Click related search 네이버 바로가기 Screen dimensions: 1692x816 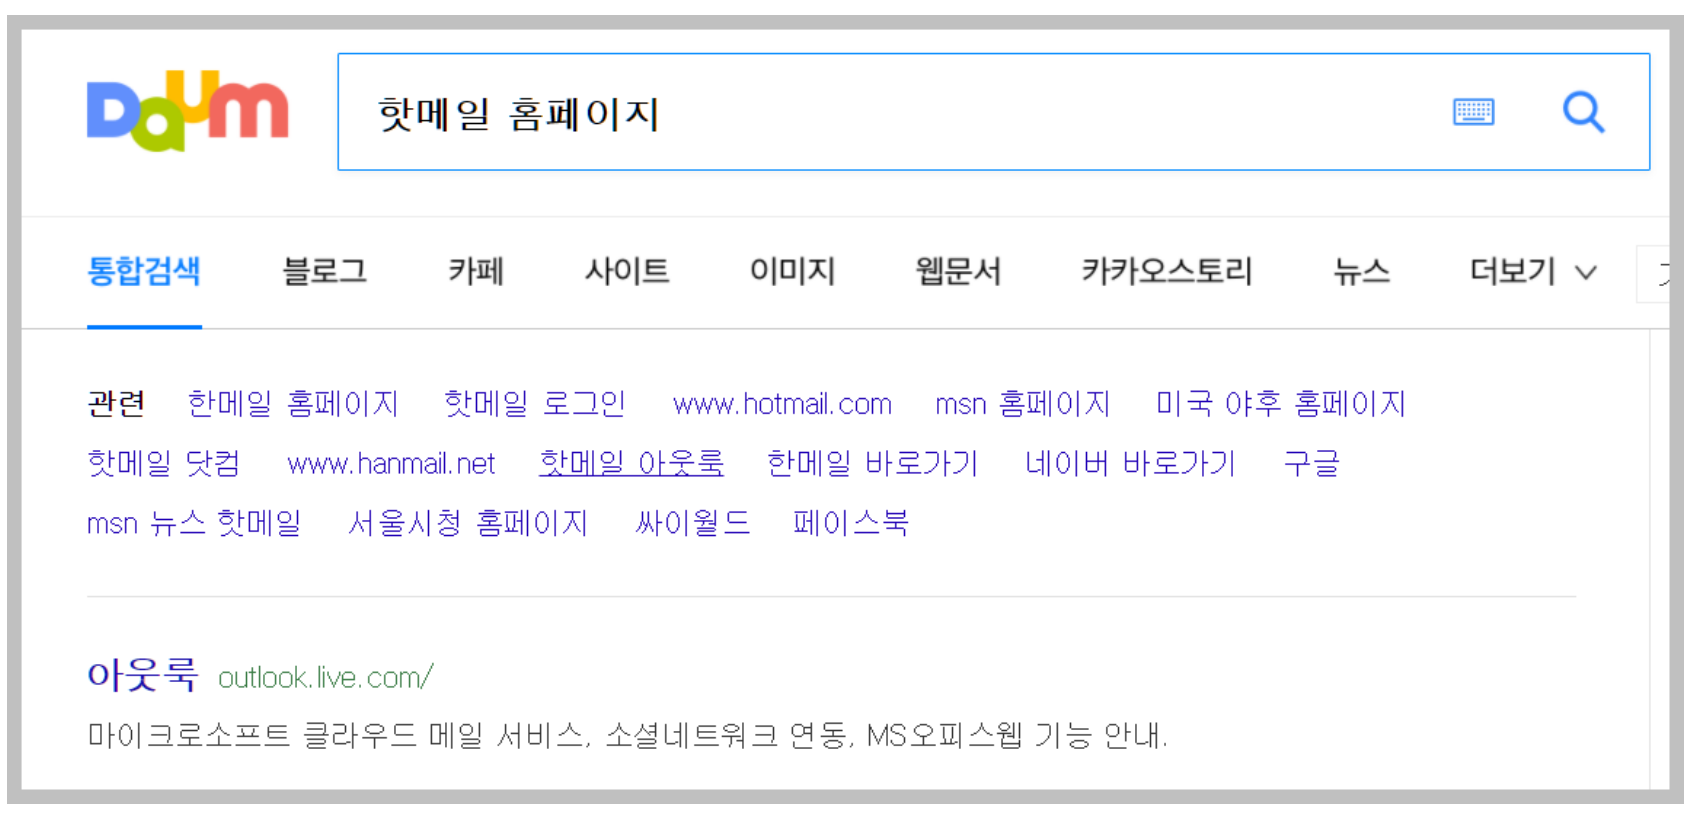1130,463
